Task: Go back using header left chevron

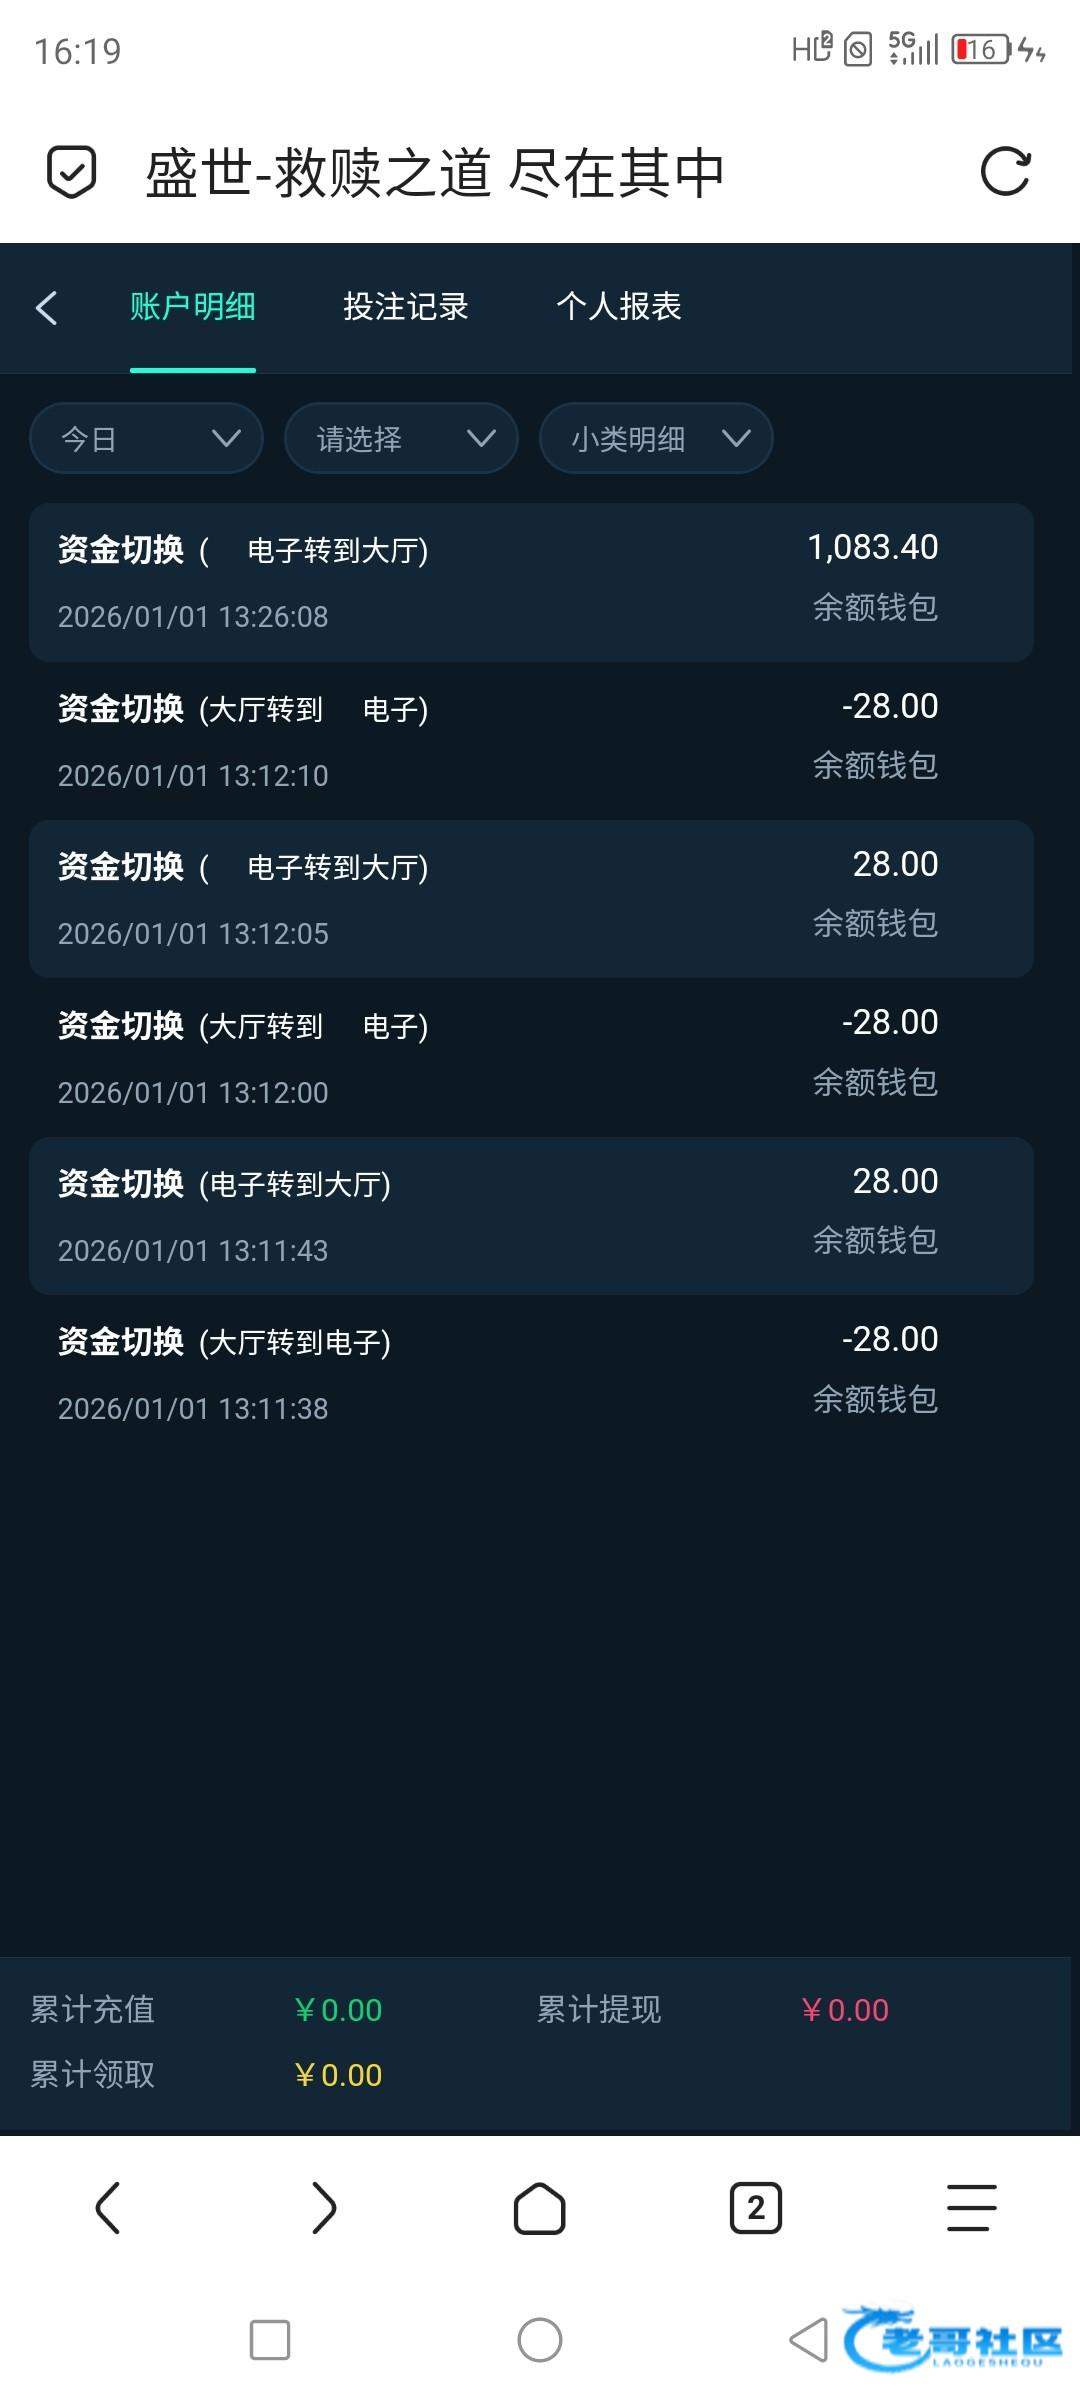Action: point(47,308)
